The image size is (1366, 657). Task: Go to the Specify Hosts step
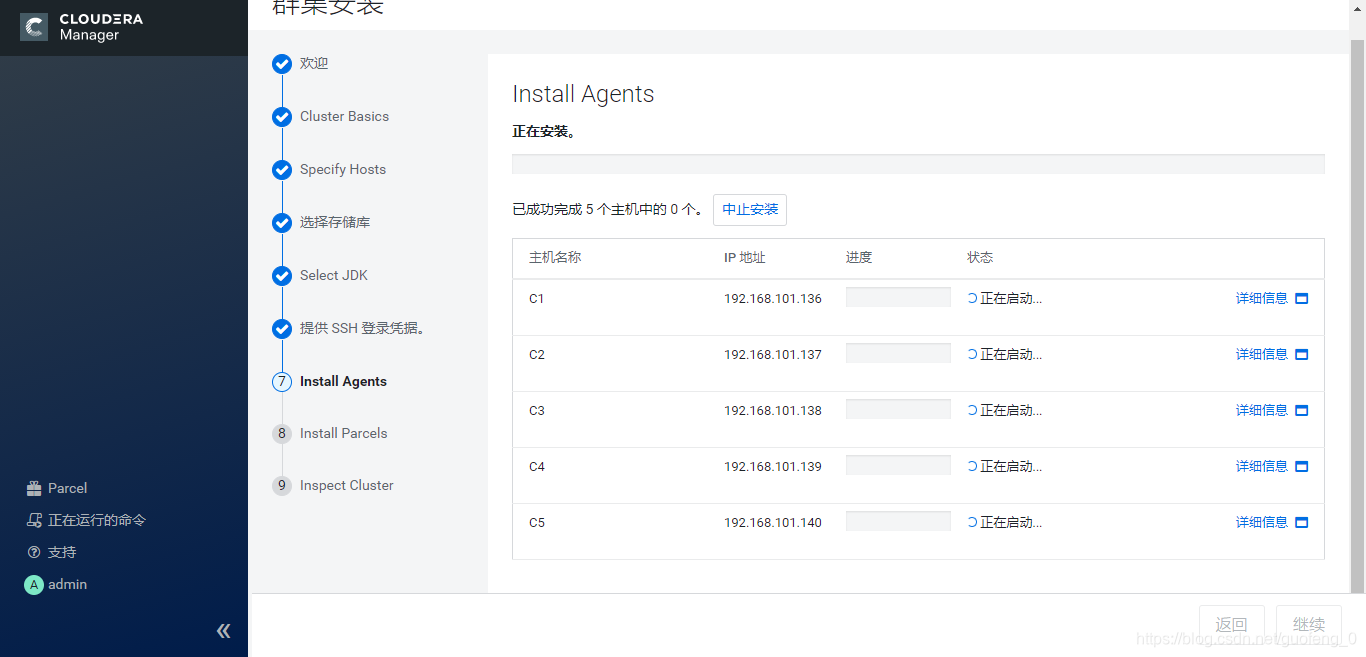pos(343,169)
